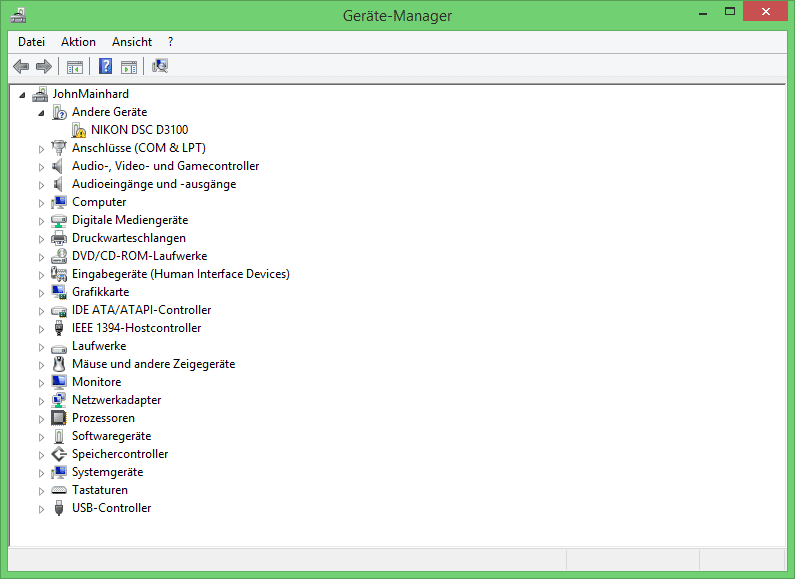The image size is (795, 579).
Task: Select the DVD/CD-ROM-Laufwerke label
Action: coord(139,256)
